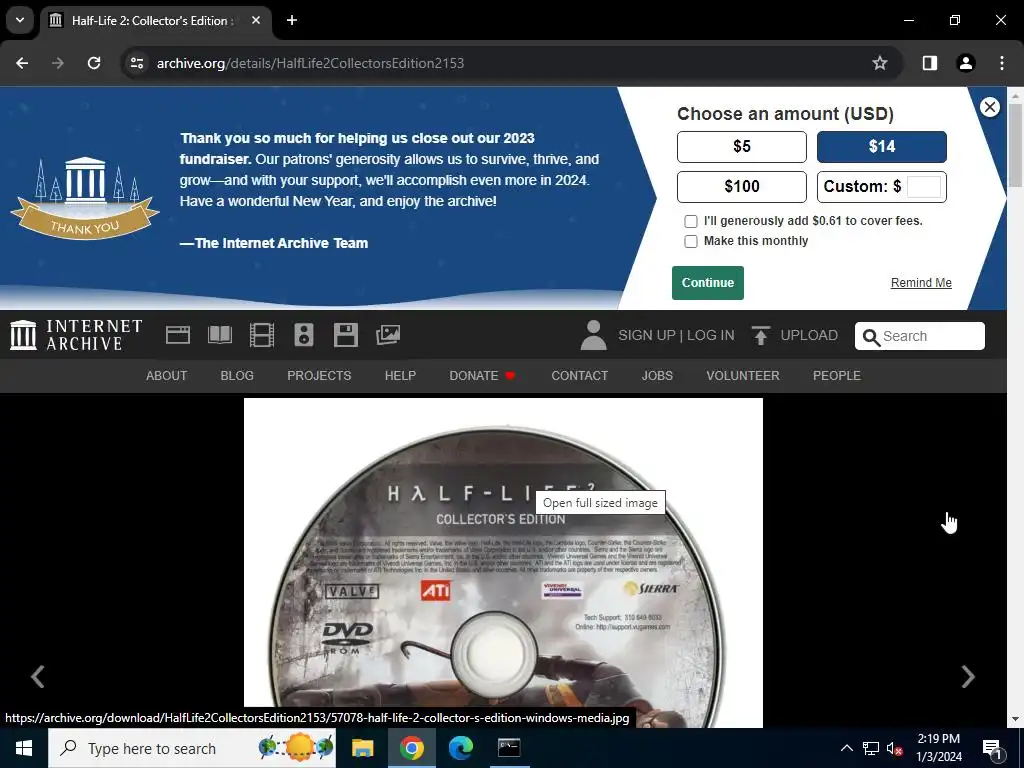Image resolution: width=1024 pixels, height=768 pixels.
Task: Show hidden system tray icons
Action: click(x=846, y=748)
